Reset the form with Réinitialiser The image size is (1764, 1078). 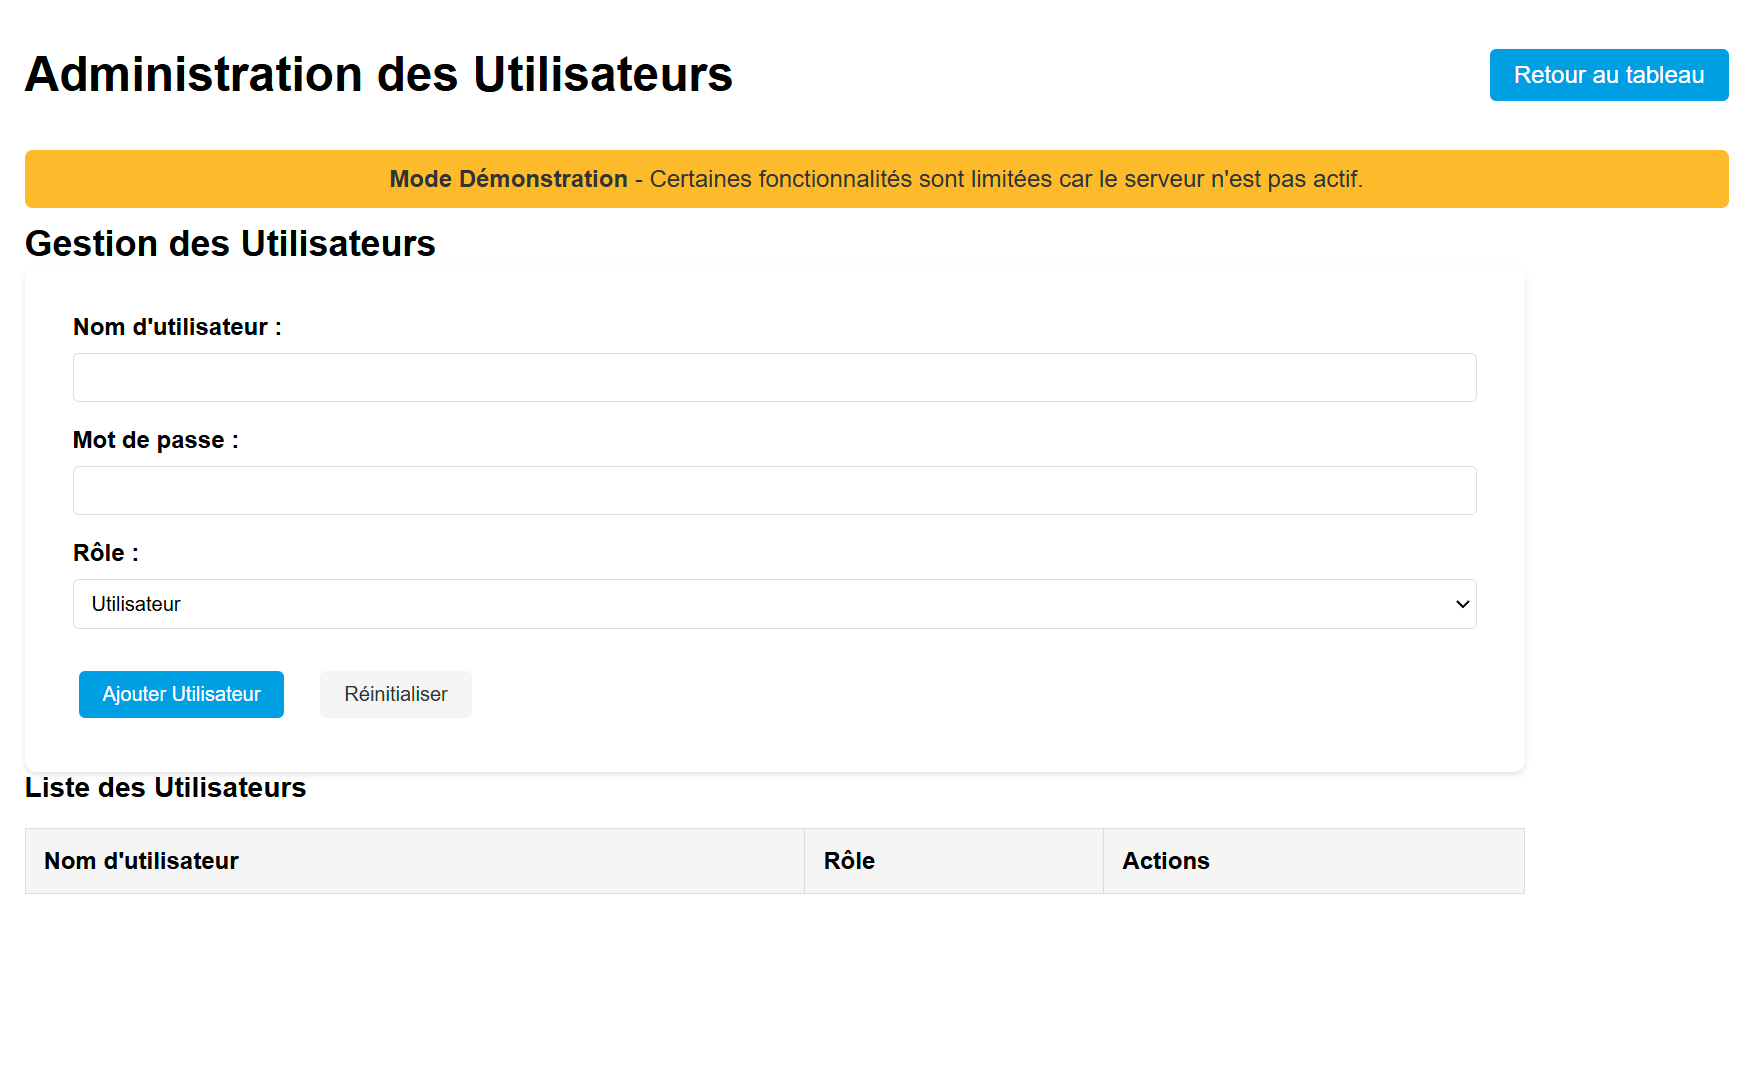tap(395, 694)
